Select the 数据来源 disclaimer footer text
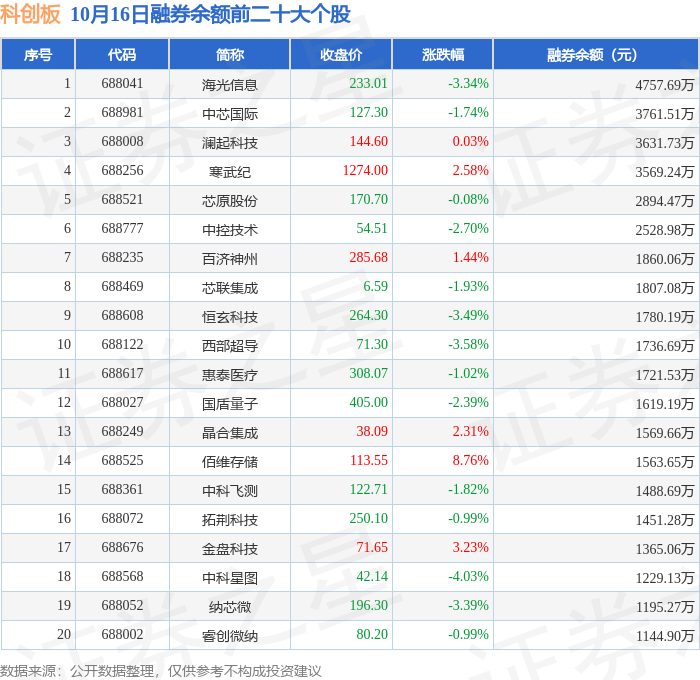Screen dimensions: 700x680 click(161, 671)
